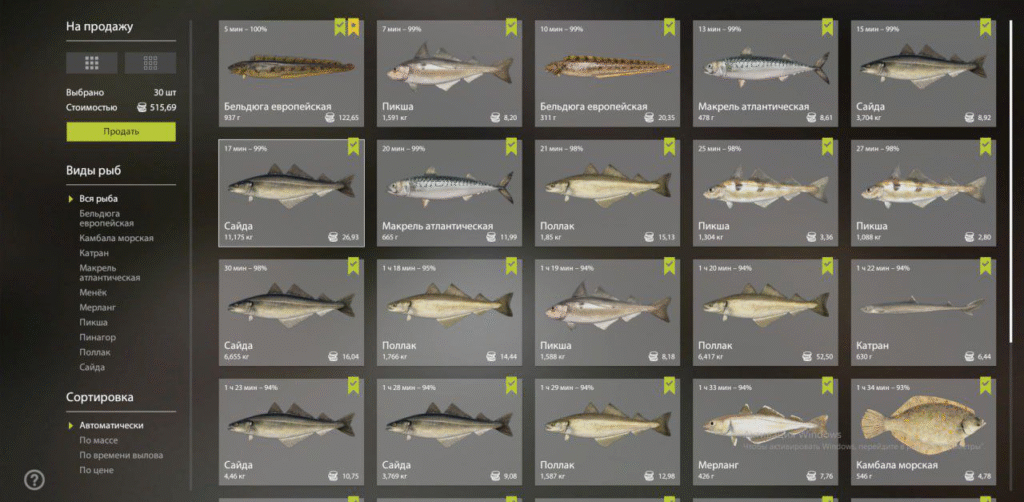Click the coin icon on Камбала морская card
1024x502 pixels.
(x=968, y=477)
